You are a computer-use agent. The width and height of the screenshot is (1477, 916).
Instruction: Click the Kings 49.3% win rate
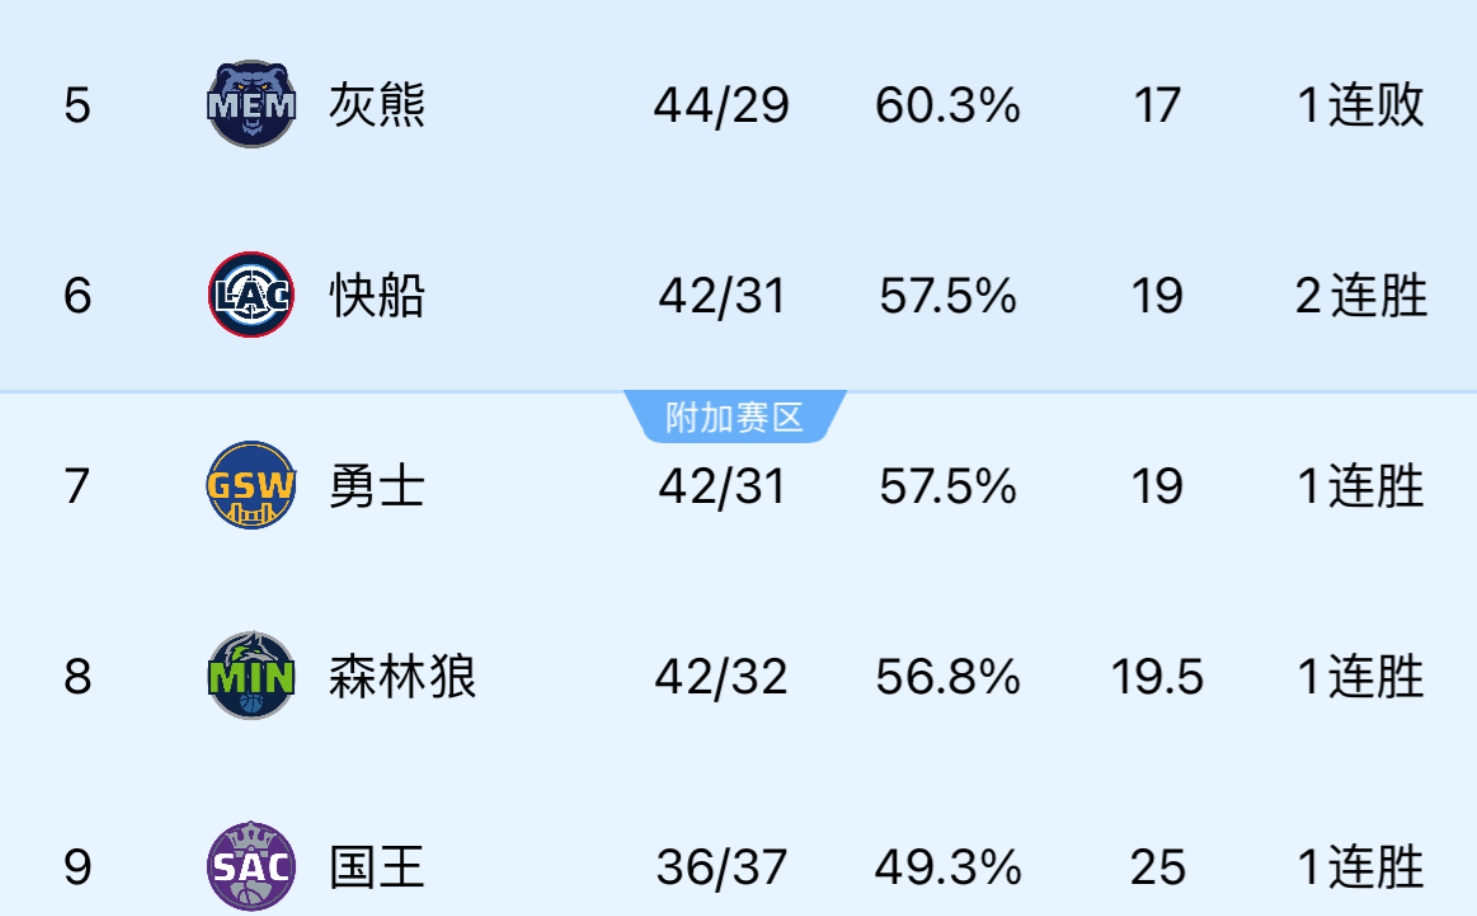(x=948, y=867)
